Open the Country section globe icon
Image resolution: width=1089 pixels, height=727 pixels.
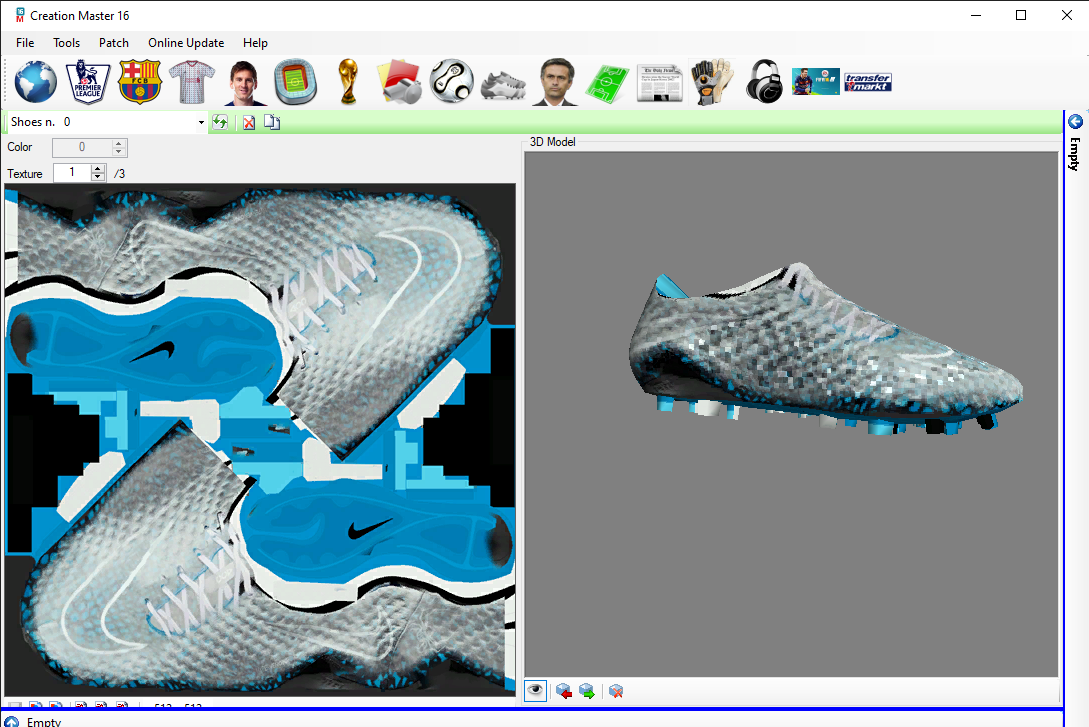[35, 82]
